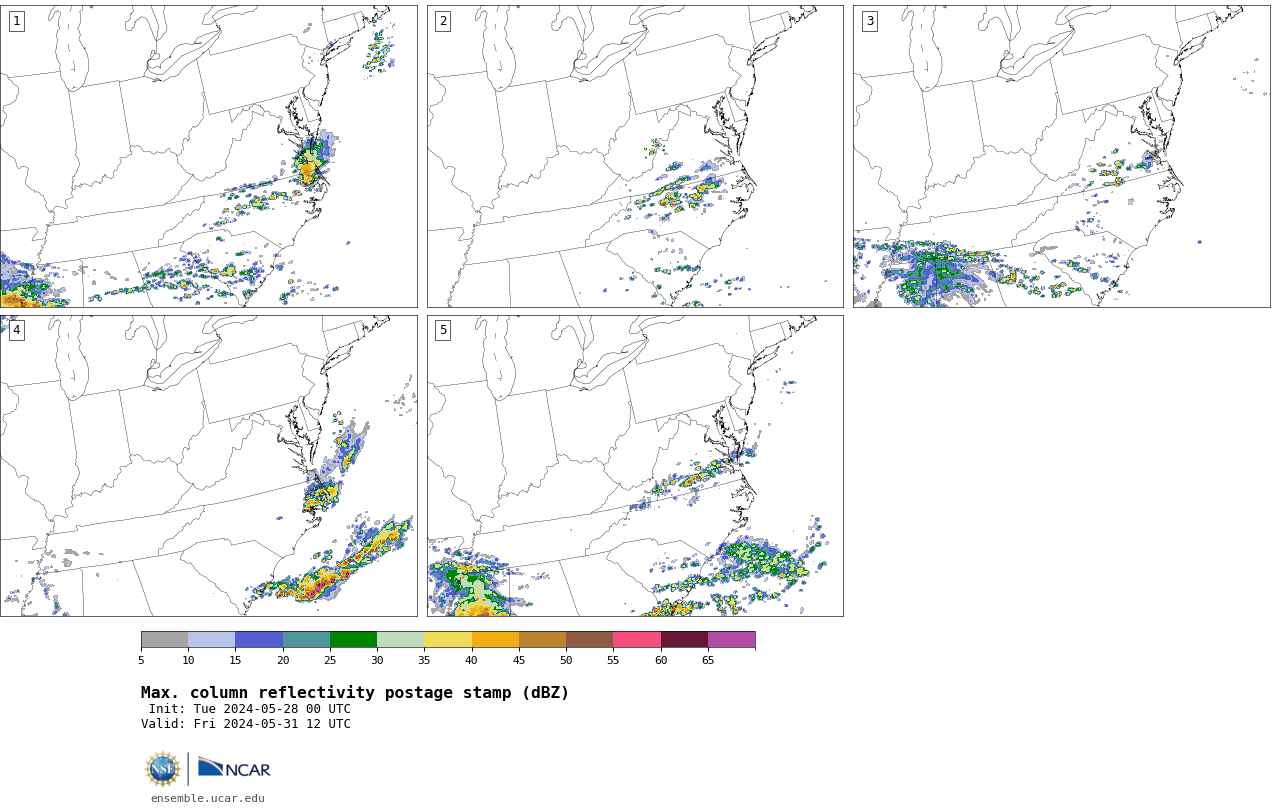Click the Valid: Fri 2024-05-31 12 UTC line
Screen dimensions: 1280x809
tap(246, 724)
